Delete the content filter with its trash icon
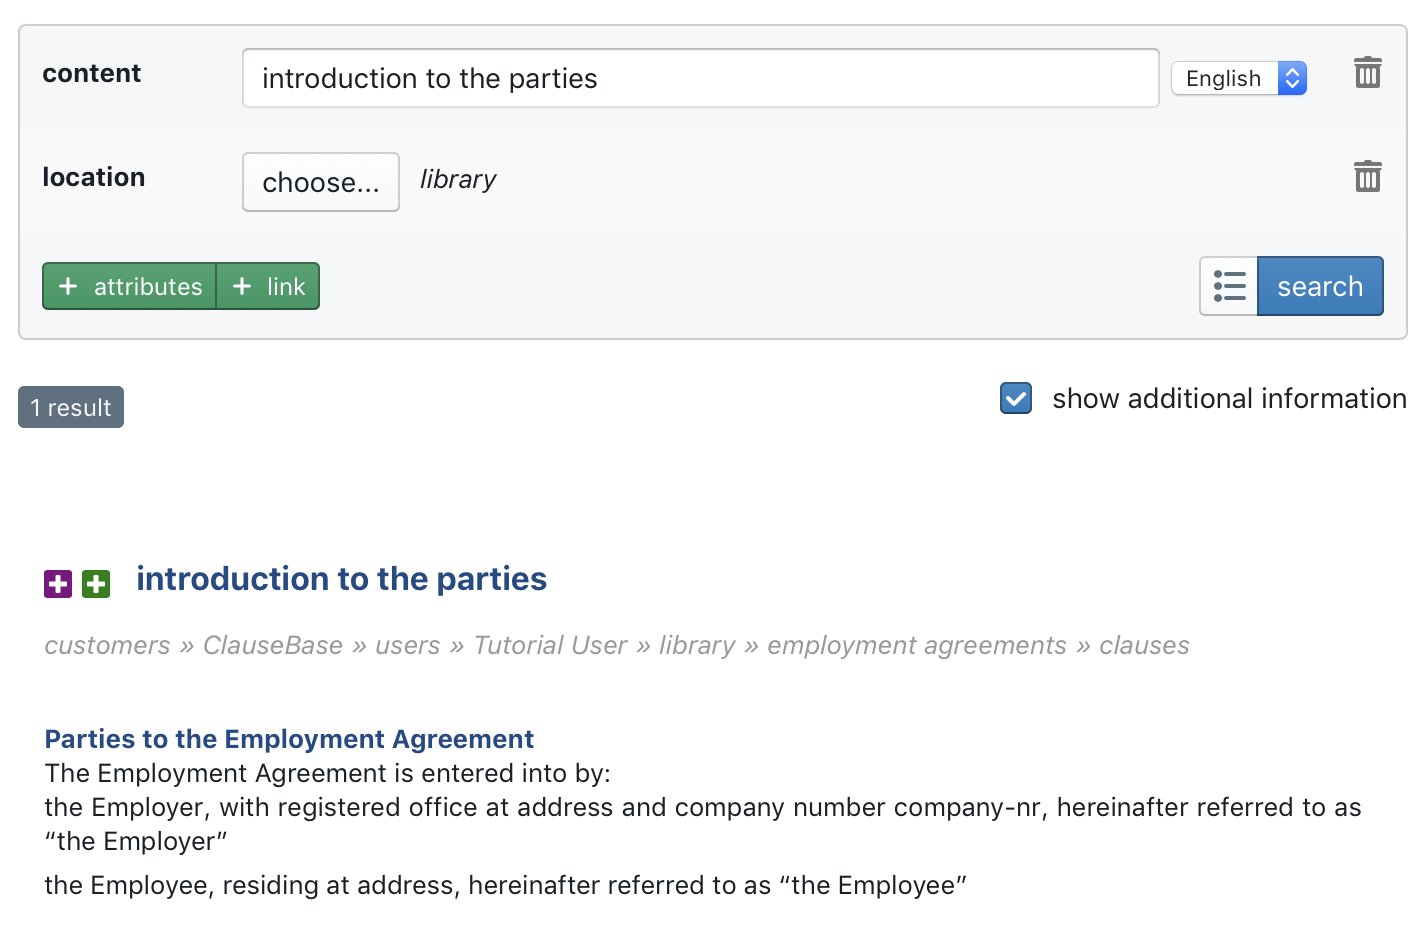 (1367, 73)
